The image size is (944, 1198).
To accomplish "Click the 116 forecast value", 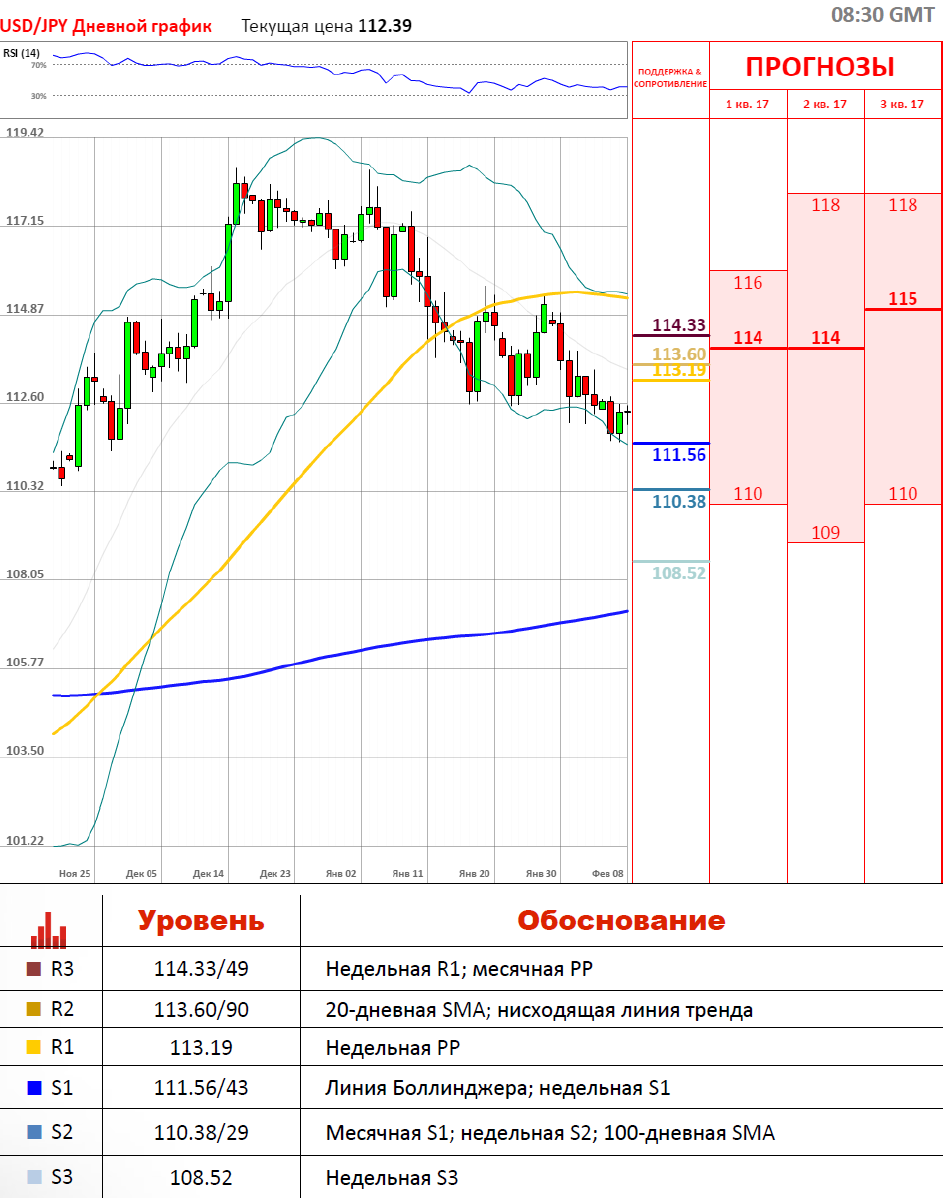I will pos(748,283).
